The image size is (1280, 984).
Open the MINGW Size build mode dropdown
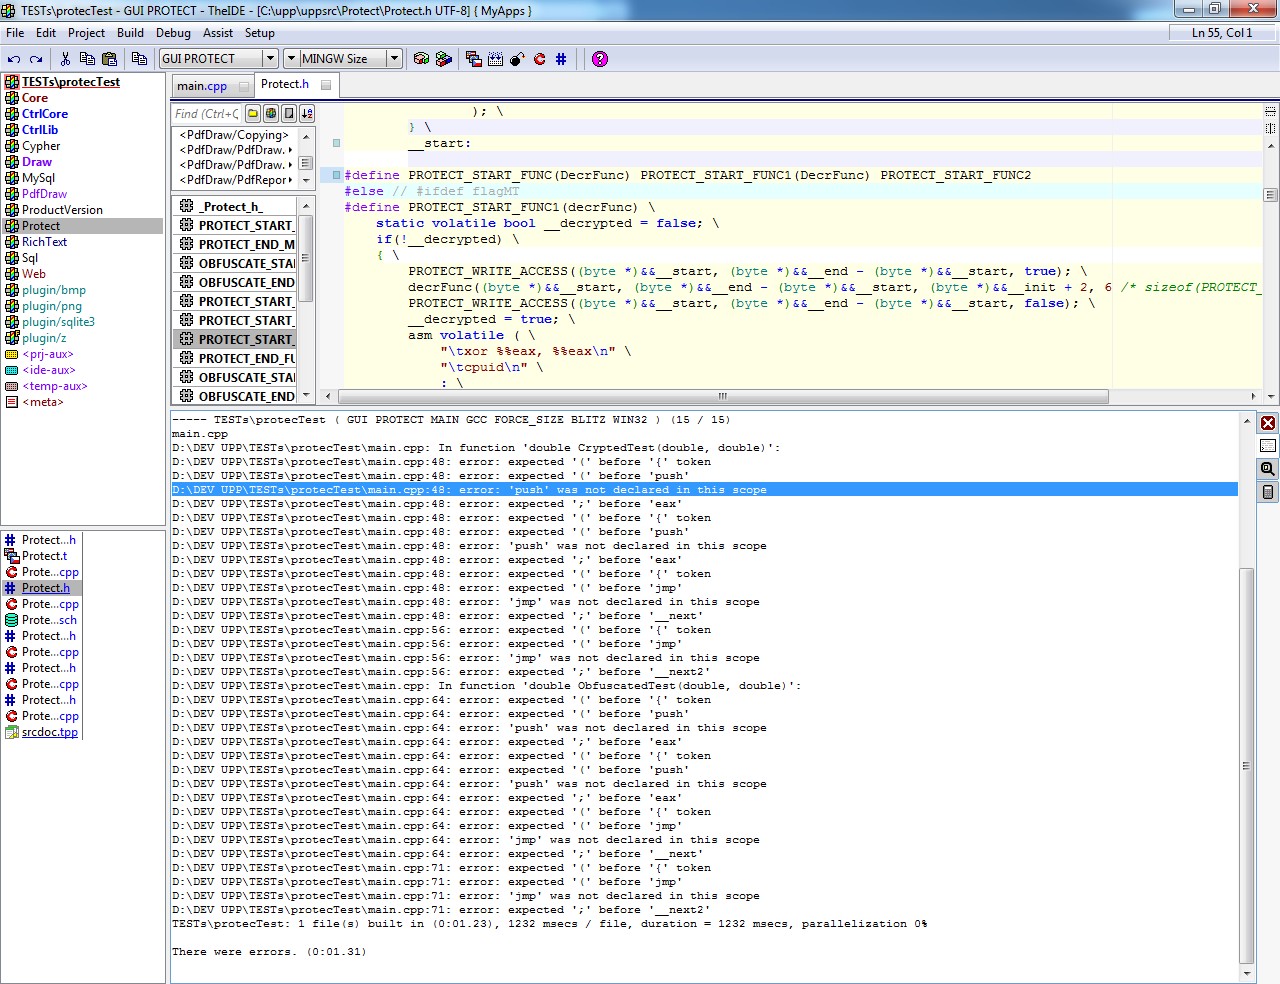394,59
